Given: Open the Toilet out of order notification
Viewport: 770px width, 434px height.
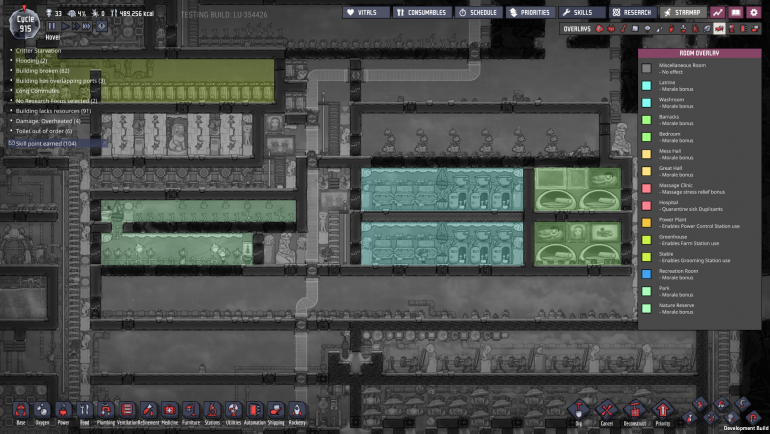Looking at the screenshot, I should [44, 131].
